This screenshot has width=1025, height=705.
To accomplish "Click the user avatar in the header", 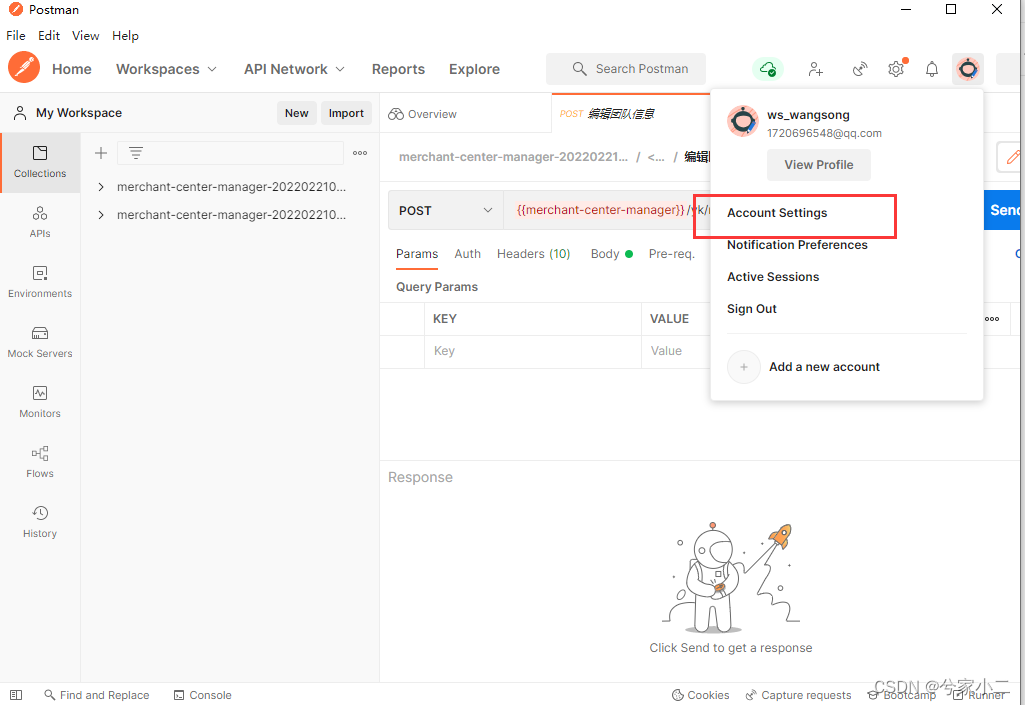I will point(967,69).
